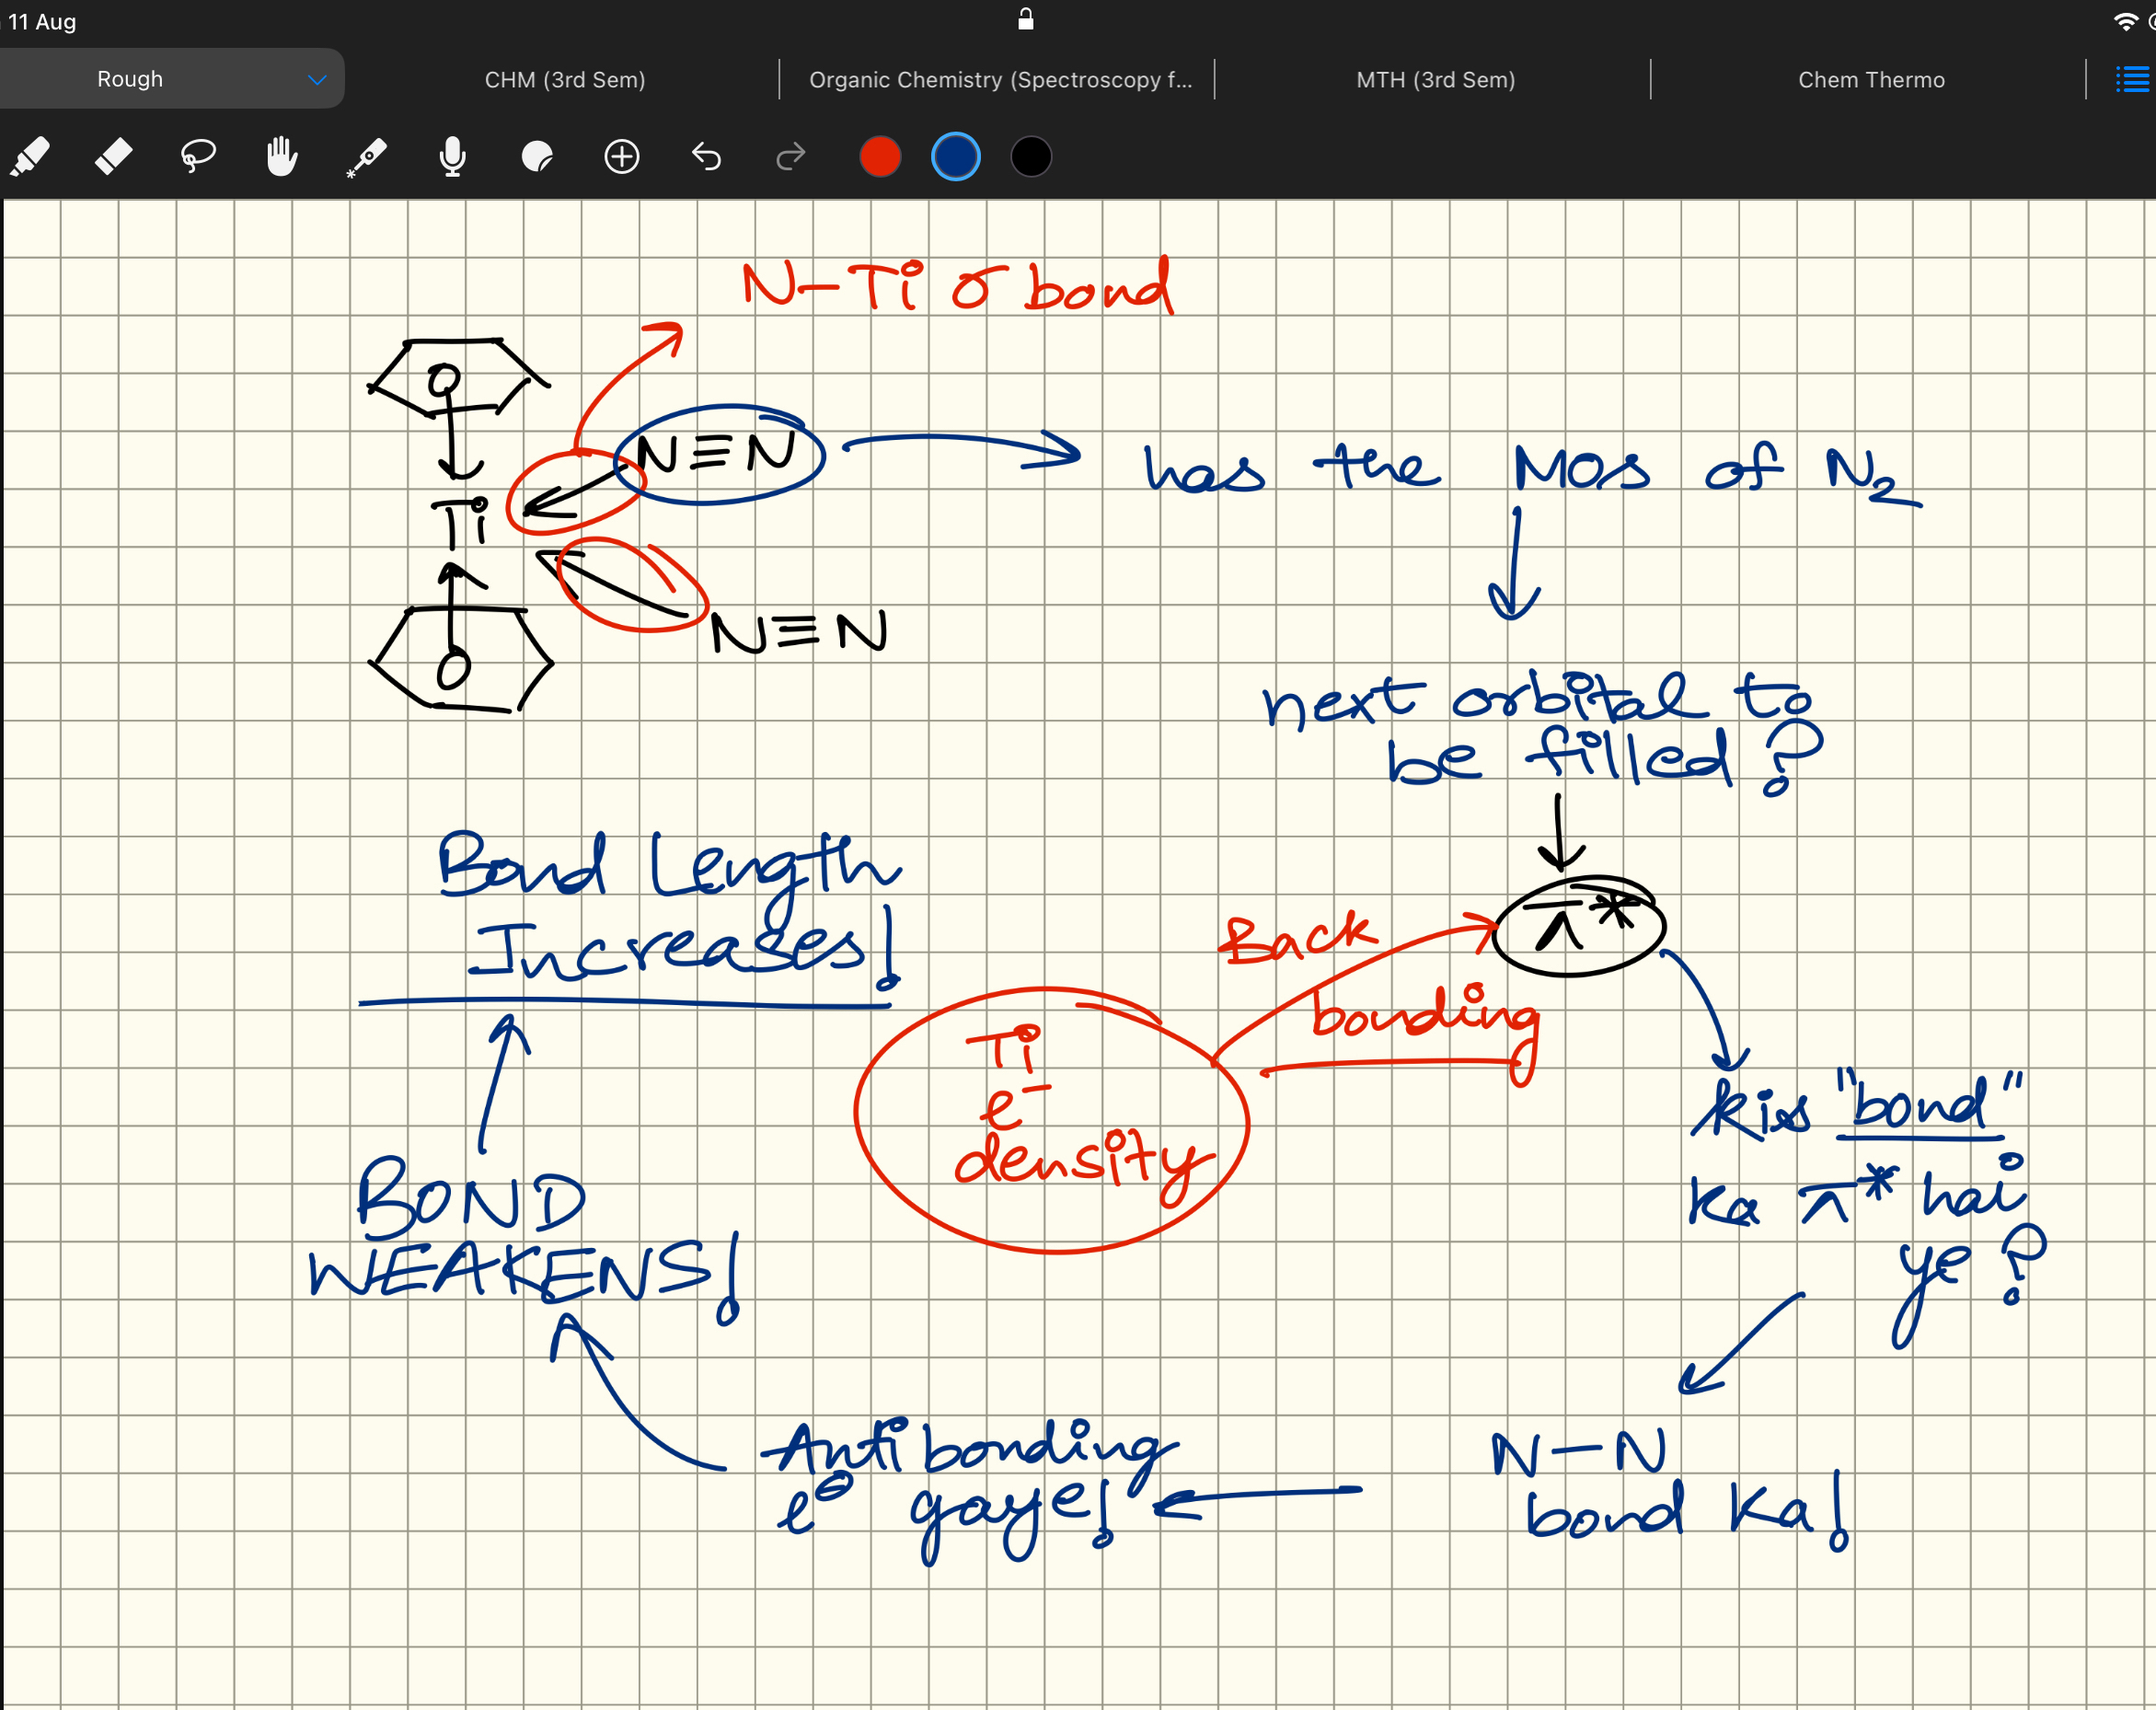
Task: Undo the last stroke
Action: click(706, 157)
